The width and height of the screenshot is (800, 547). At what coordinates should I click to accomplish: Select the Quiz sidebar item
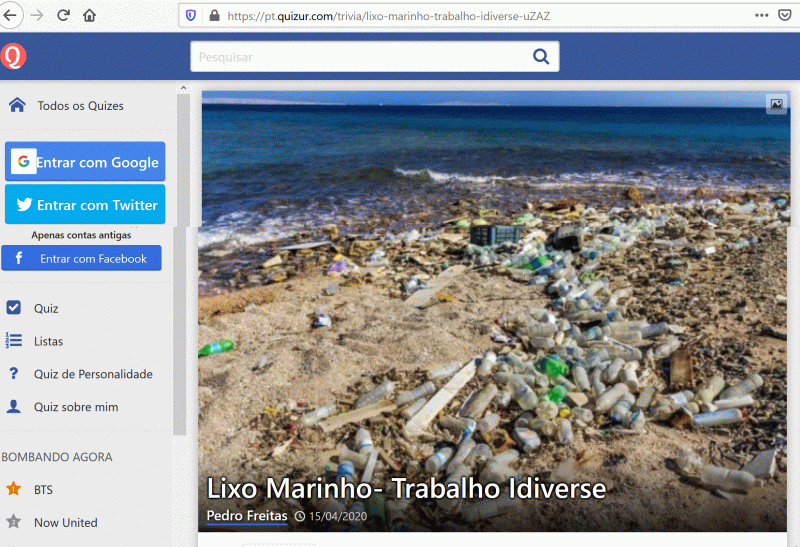click(46, 308)
